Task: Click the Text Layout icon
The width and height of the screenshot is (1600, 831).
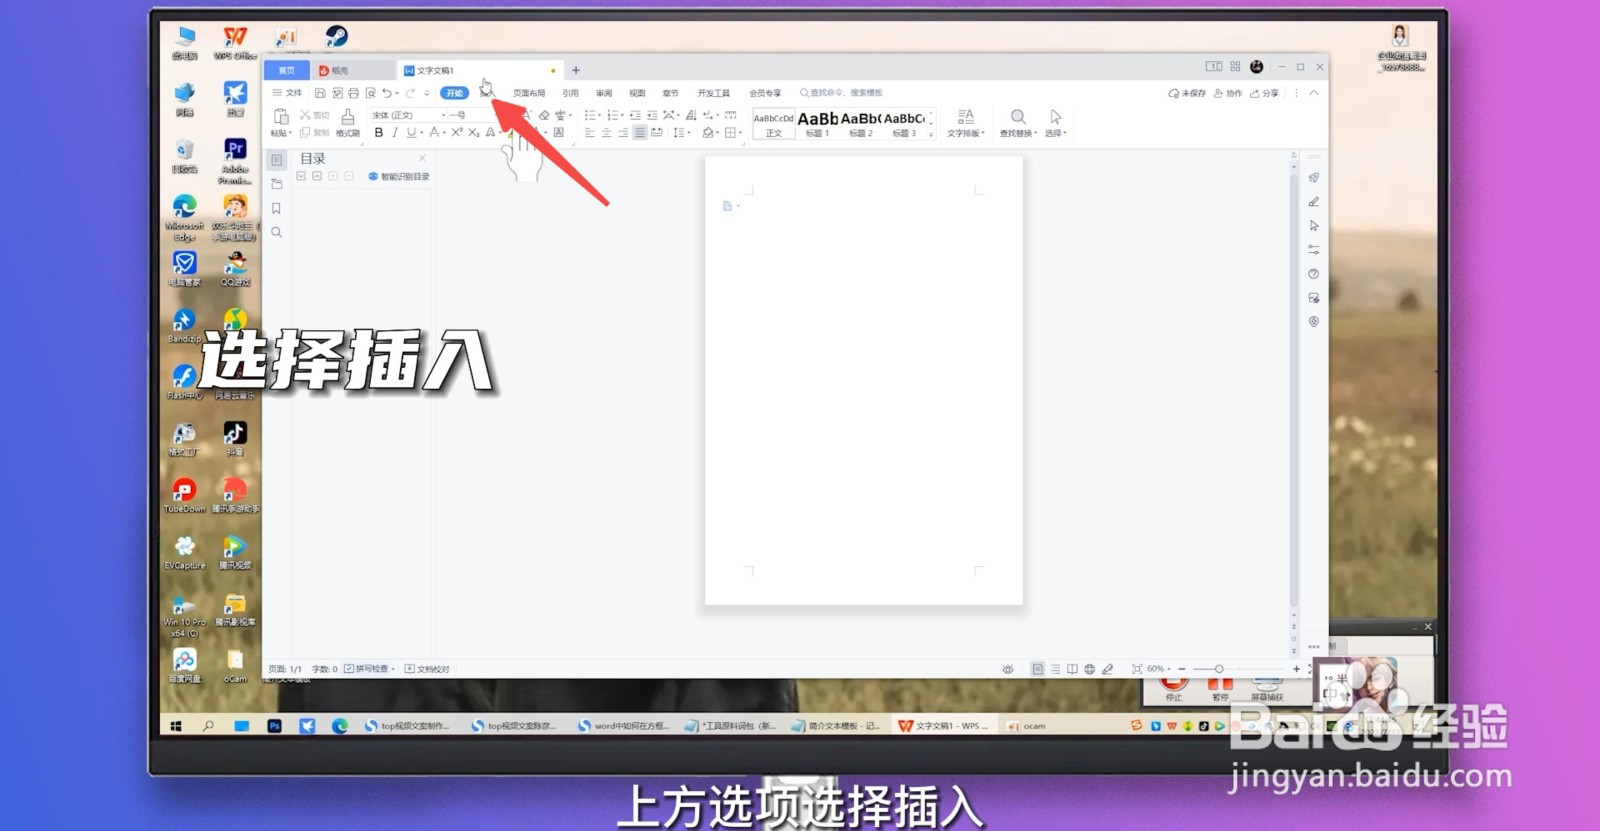Action: [x=965, y=117]
